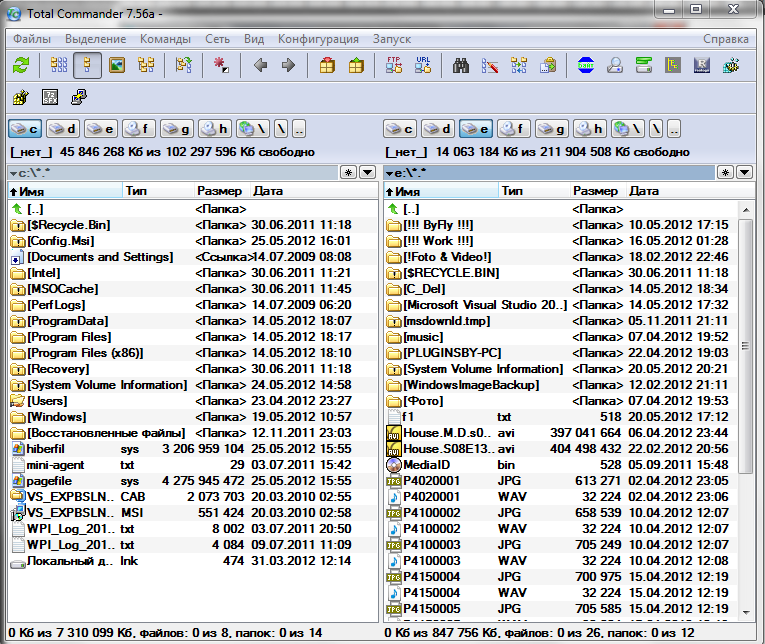Open left panel directory history dropdown arrow
Viewport: 765px width, 644px height.
pyautogui.click(x=367, y=172)
